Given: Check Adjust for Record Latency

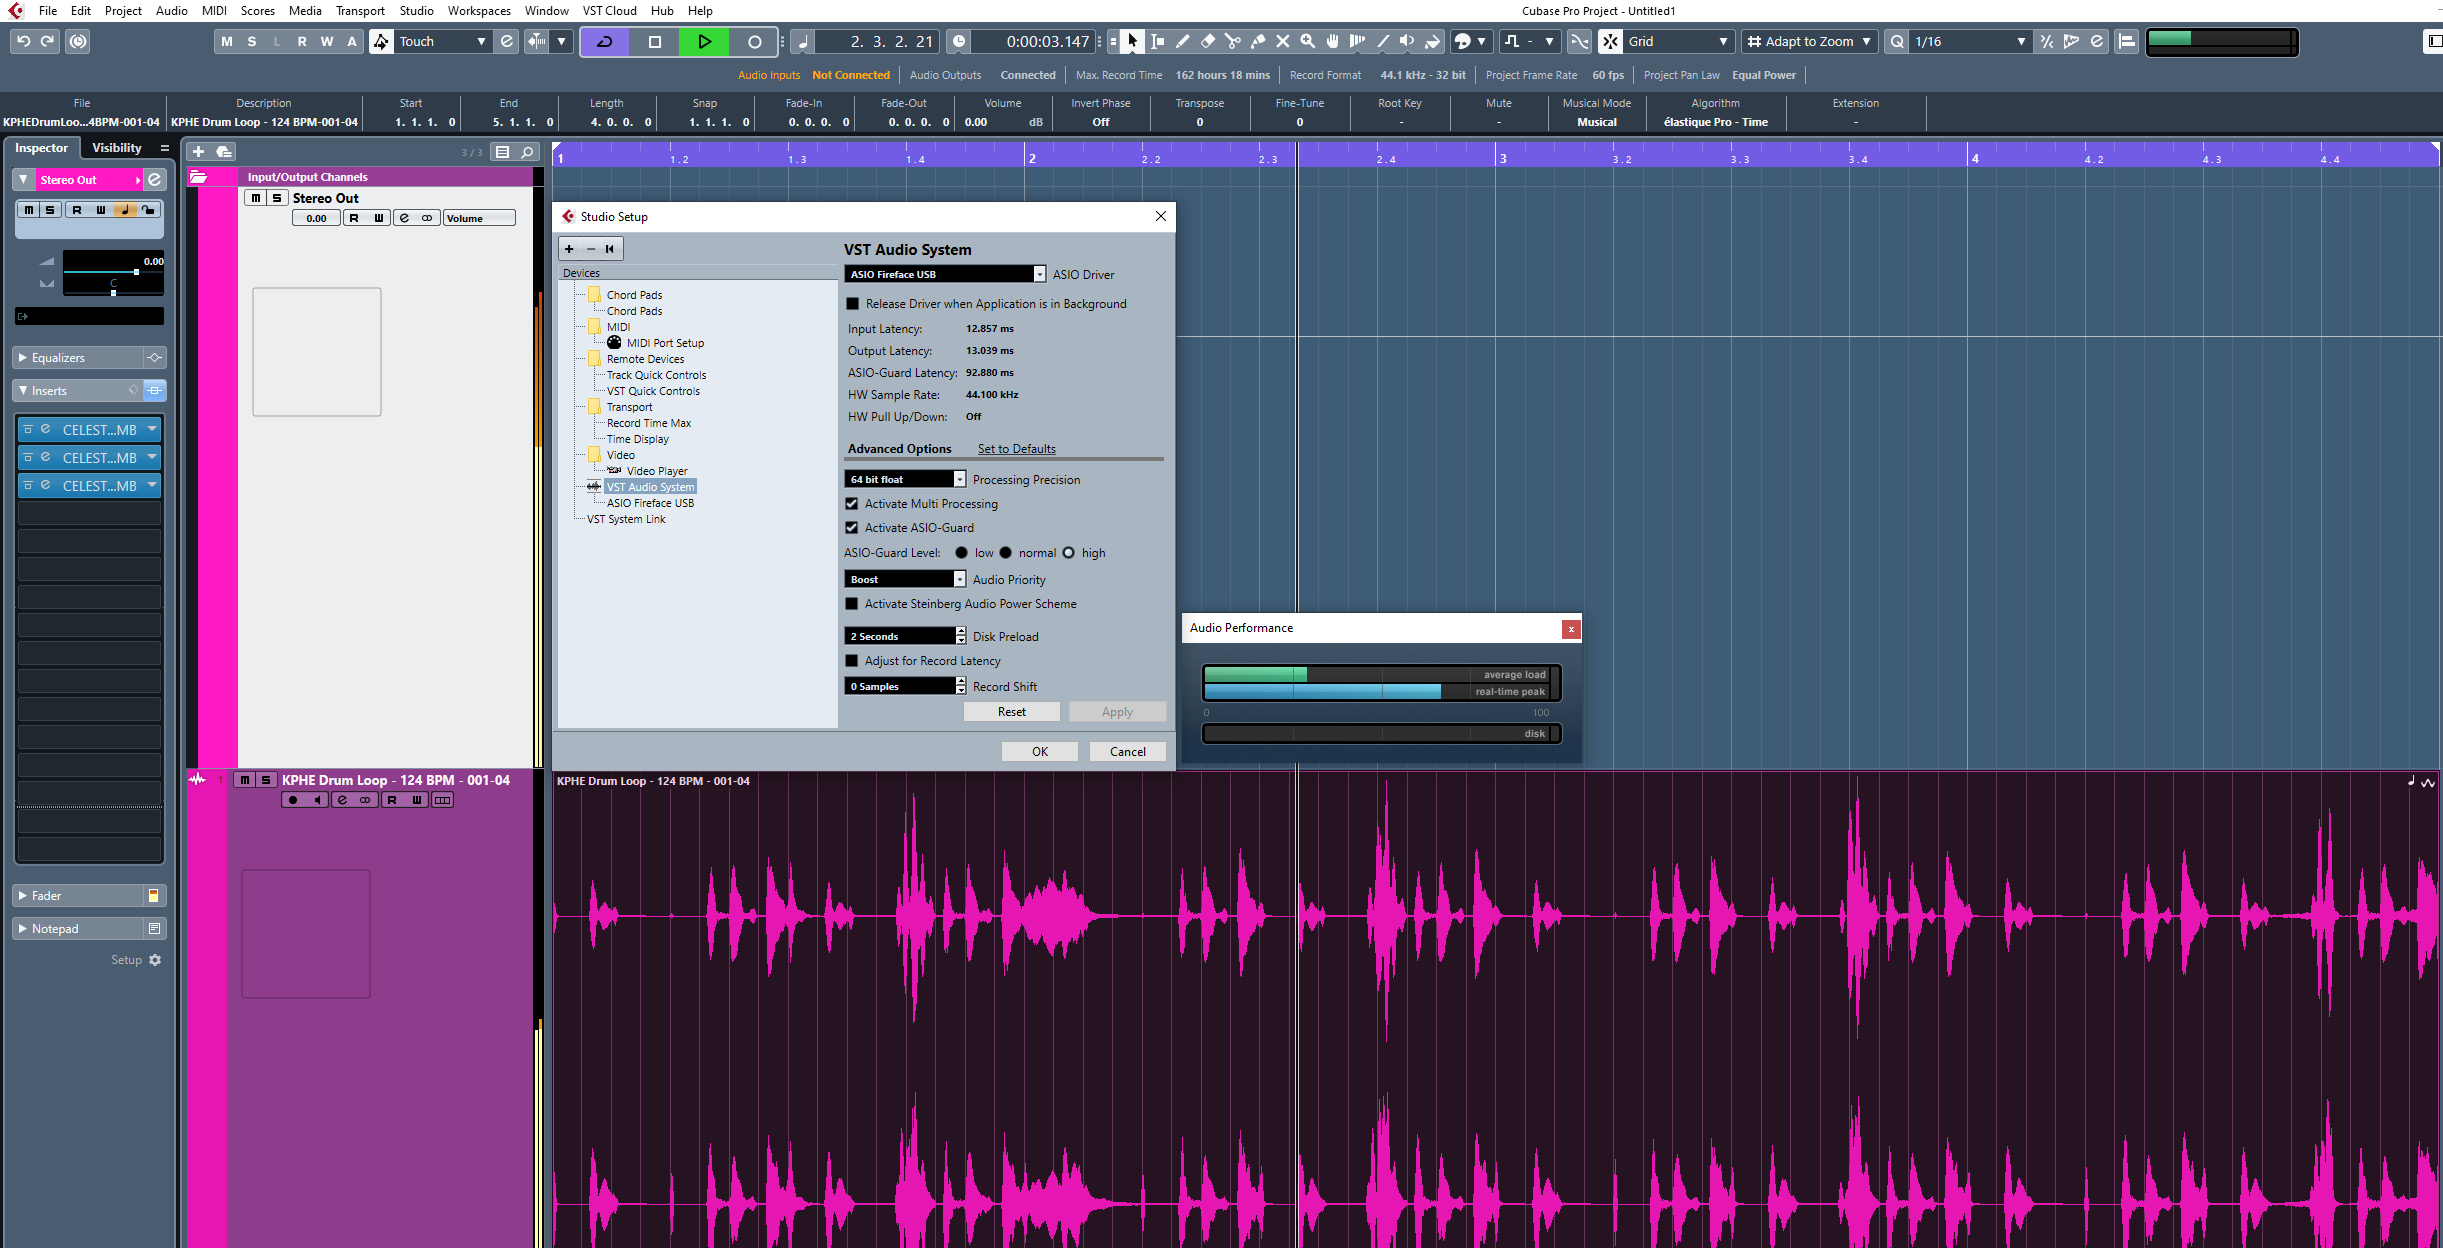Looking at the screenshot, I should coord(852,661).
